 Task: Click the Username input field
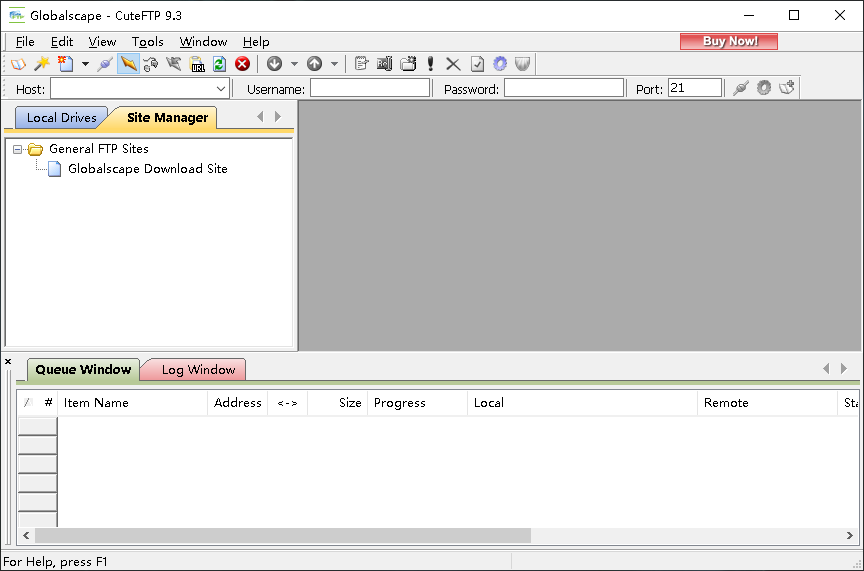370,88
